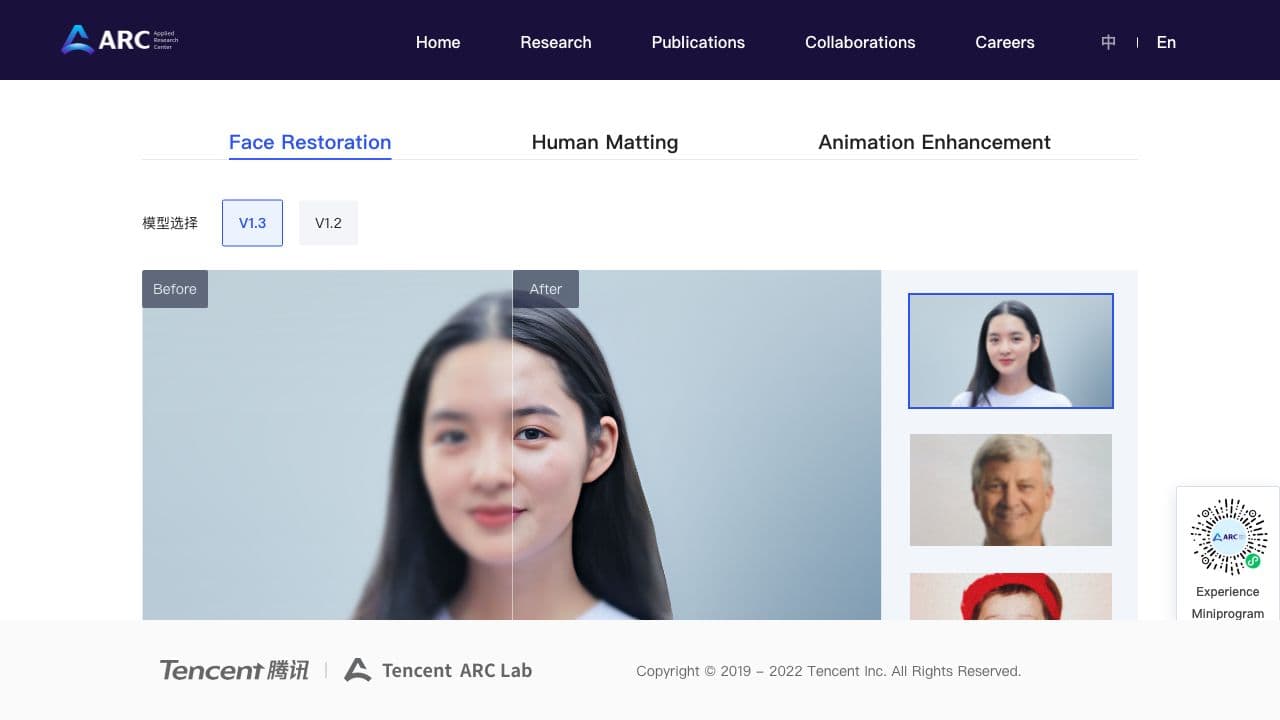Viewport: 1280px width, 720px height.
Task: Click the green WeChat icon inside the QR code
Action: [x=1252, y=562]
